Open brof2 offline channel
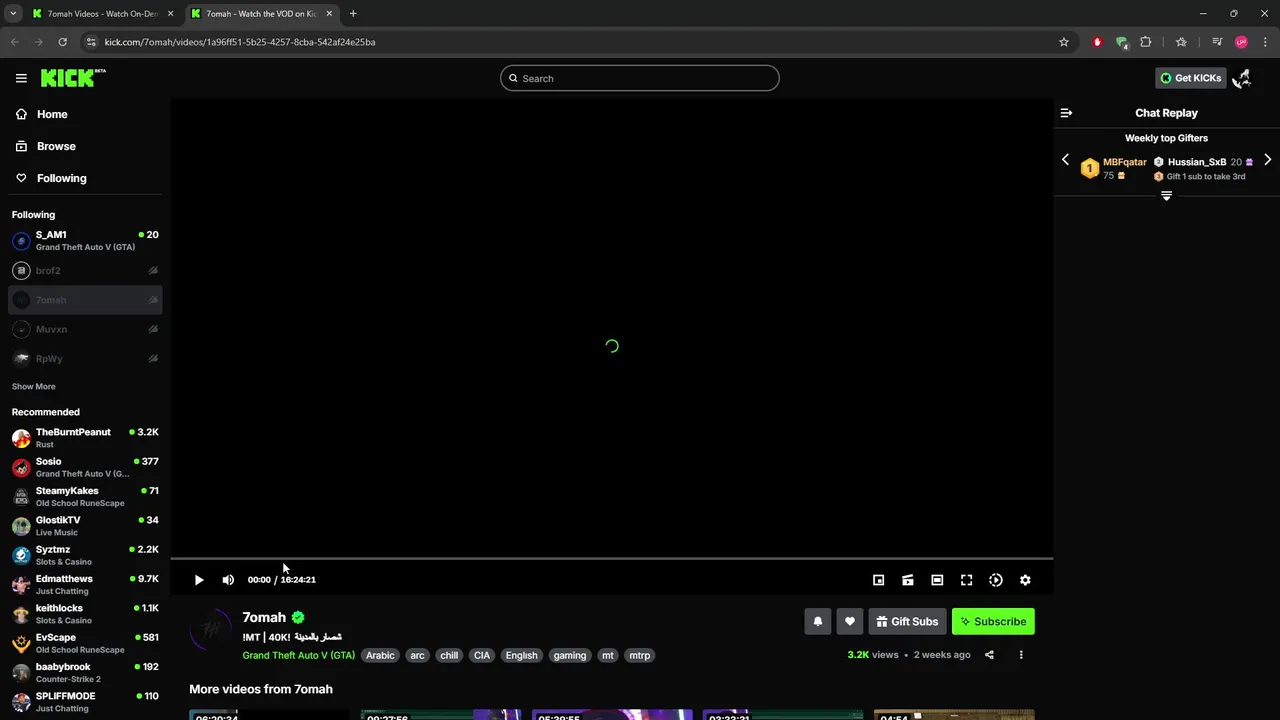The width and height of the screenshot is (1280, 720). [x=85, y=271]
